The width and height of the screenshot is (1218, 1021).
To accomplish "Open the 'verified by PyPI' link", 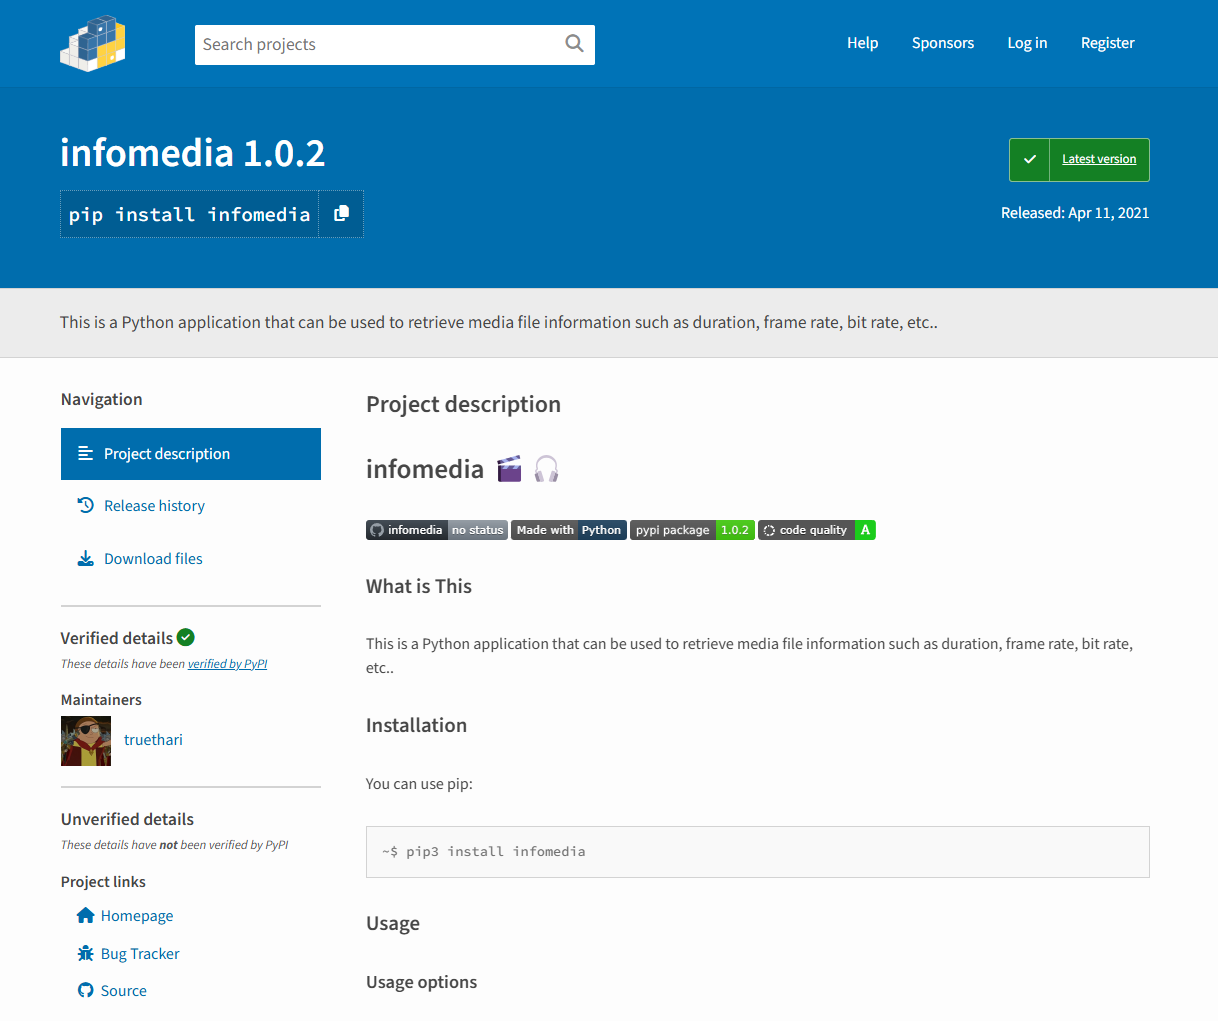I will click(x=227, y=663).
